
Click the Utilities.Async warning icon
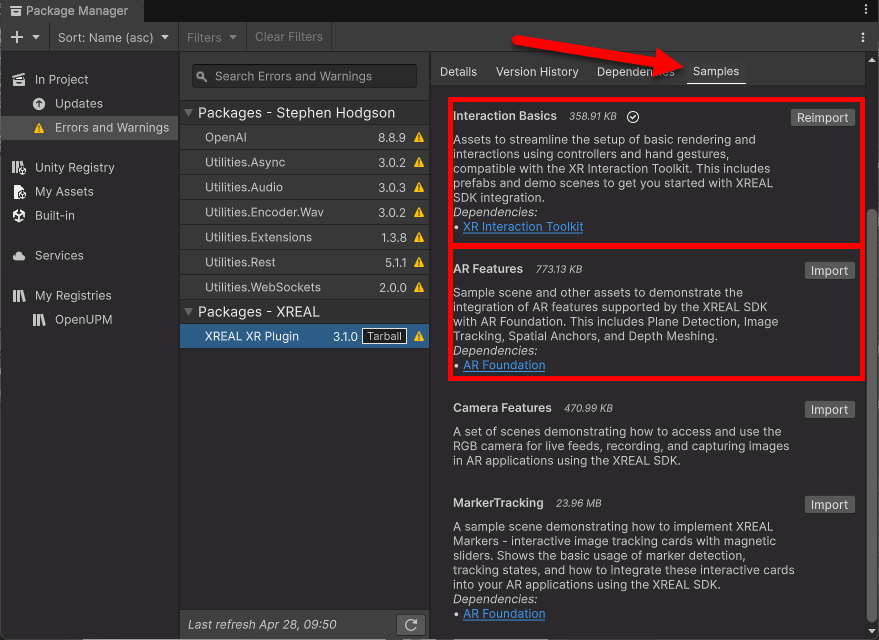point(419,163)
